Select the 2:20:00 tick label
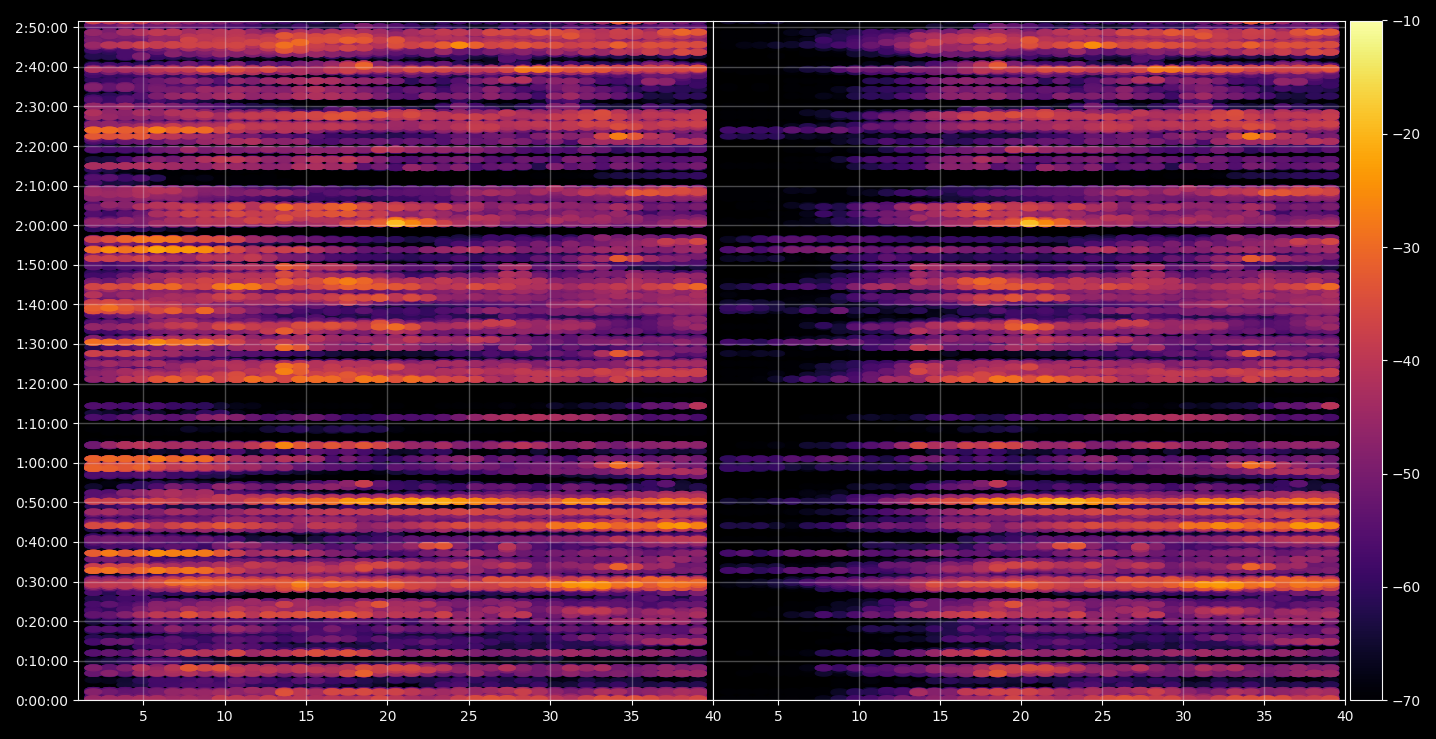Image resolution: width=1436 pixels, height=739 pixels. point(41,147)
